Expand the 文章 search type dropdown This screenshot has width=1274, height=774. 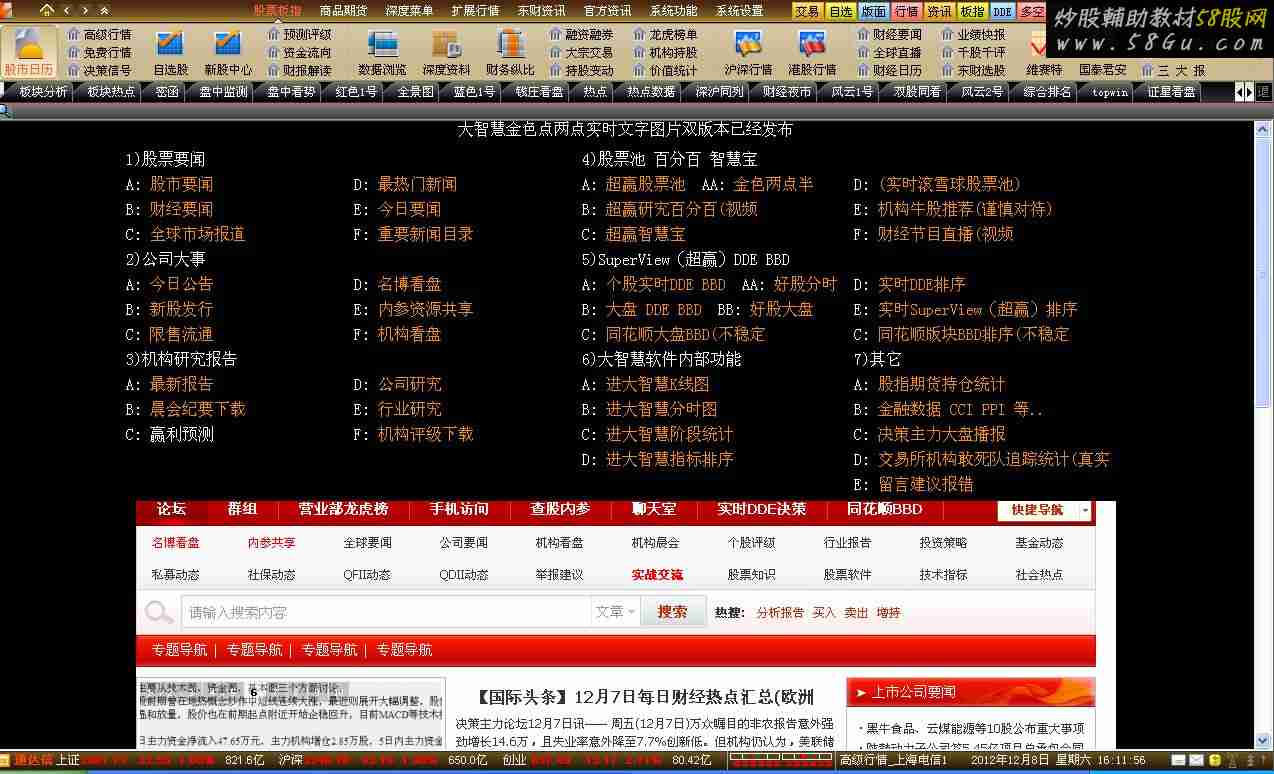click(616, 612)
